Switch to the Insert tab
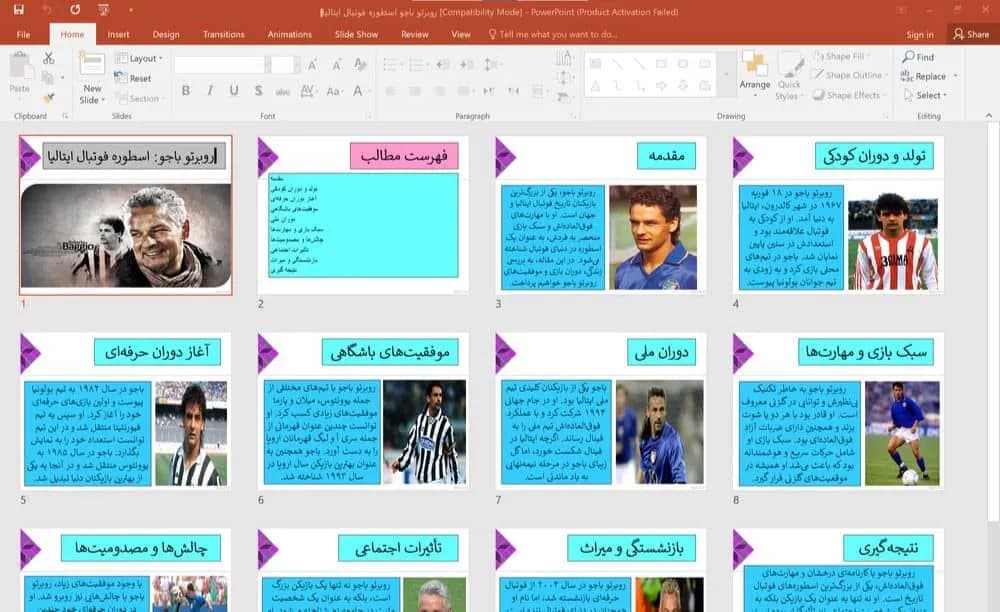 [x=118, y=34]
